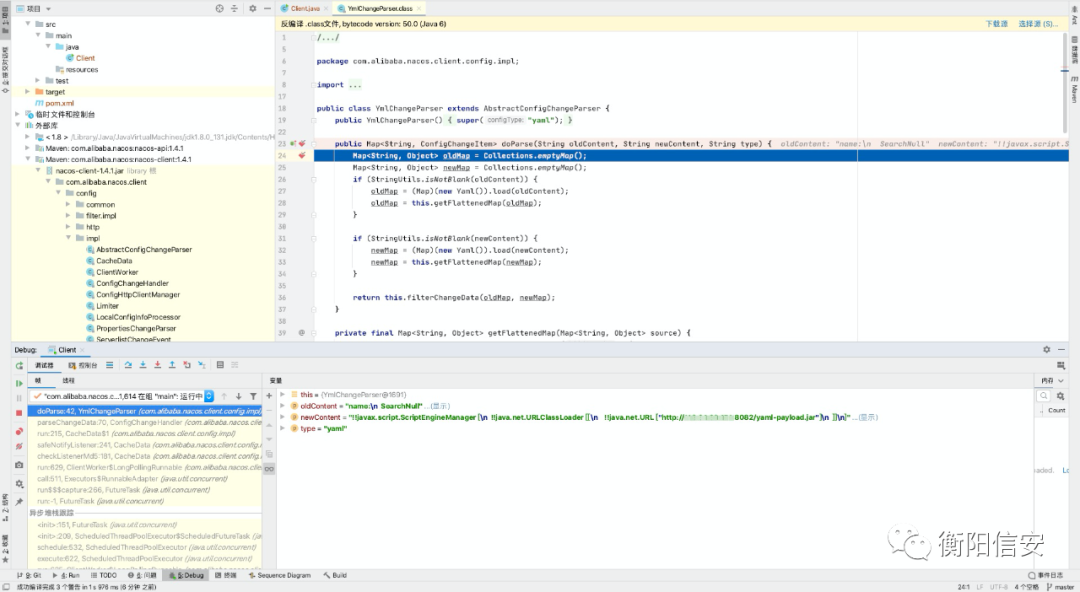Viewport: 1080px width, 592px height.
Task: Stop debugging with red square icon
Action: tap(19, 413)
